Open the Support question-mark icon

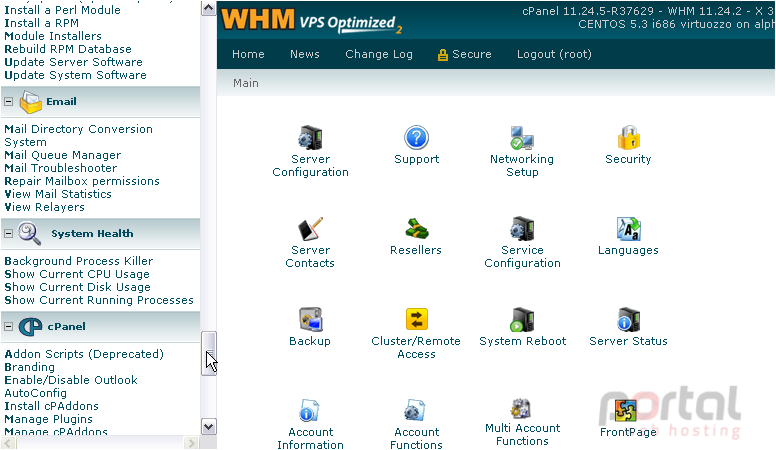[x=416, y=138]
